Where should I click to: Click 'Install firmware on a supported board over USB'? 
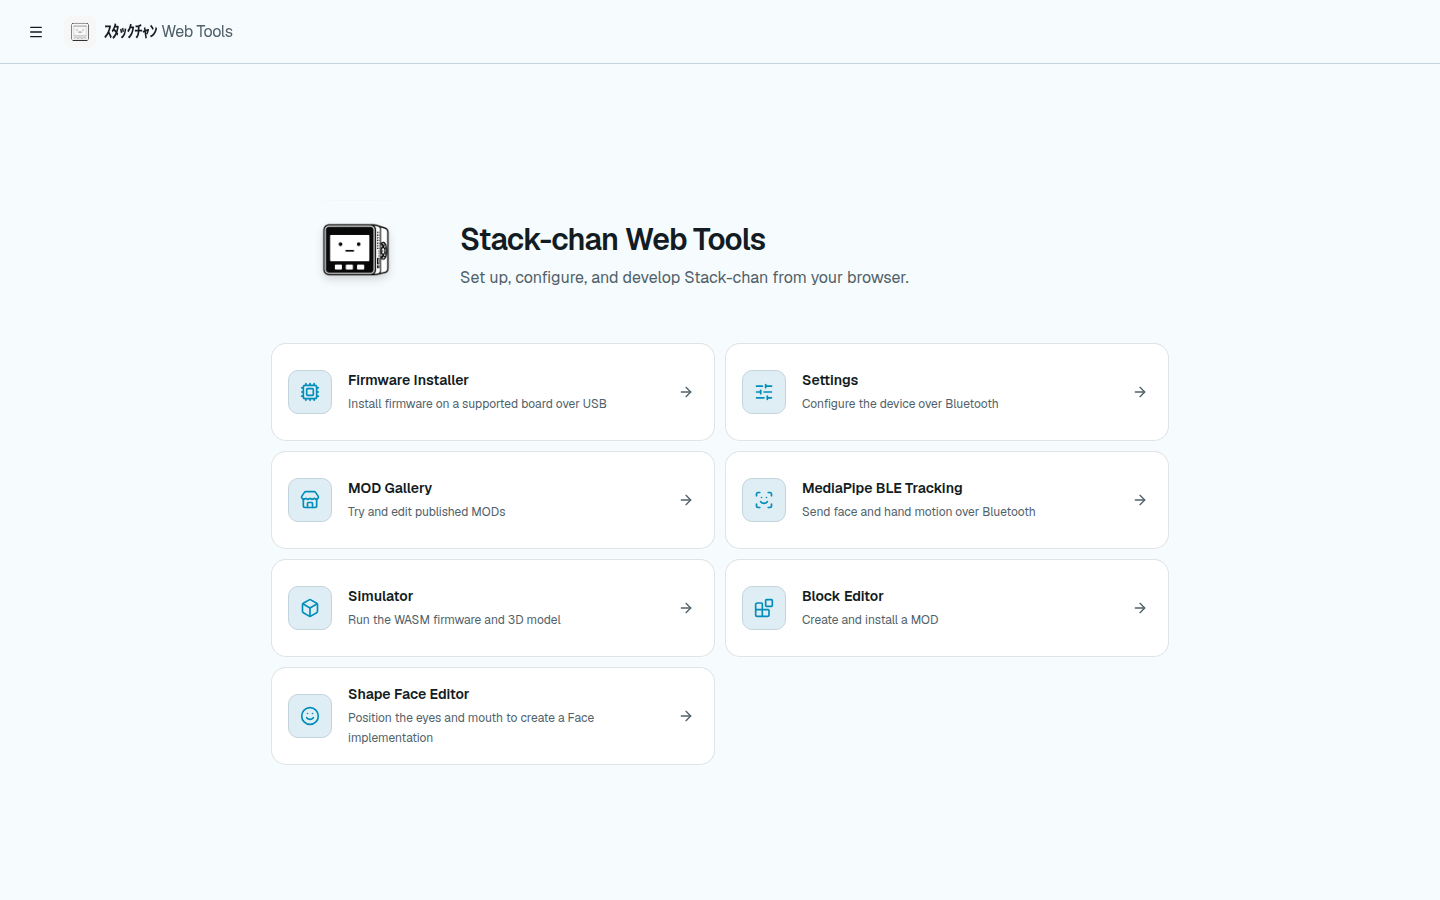pos(477,404)
